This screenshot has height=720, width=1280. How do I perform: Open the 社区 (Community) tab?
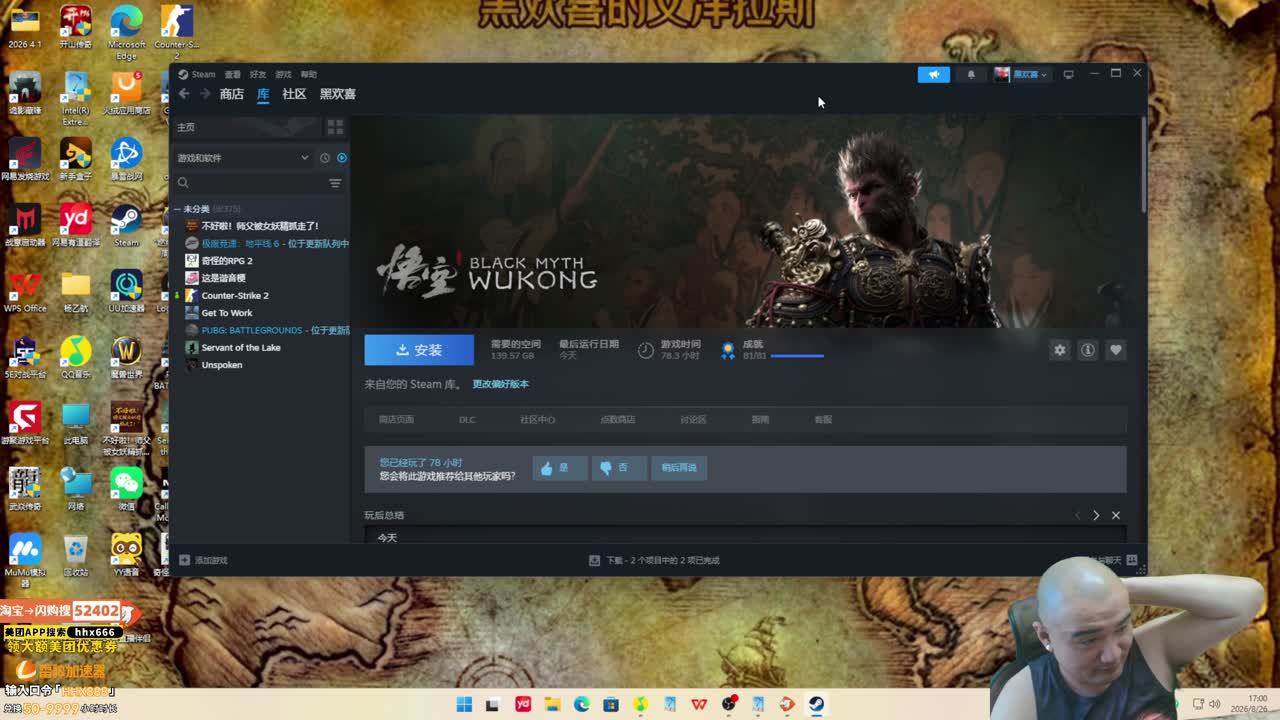tap(294, 94)
